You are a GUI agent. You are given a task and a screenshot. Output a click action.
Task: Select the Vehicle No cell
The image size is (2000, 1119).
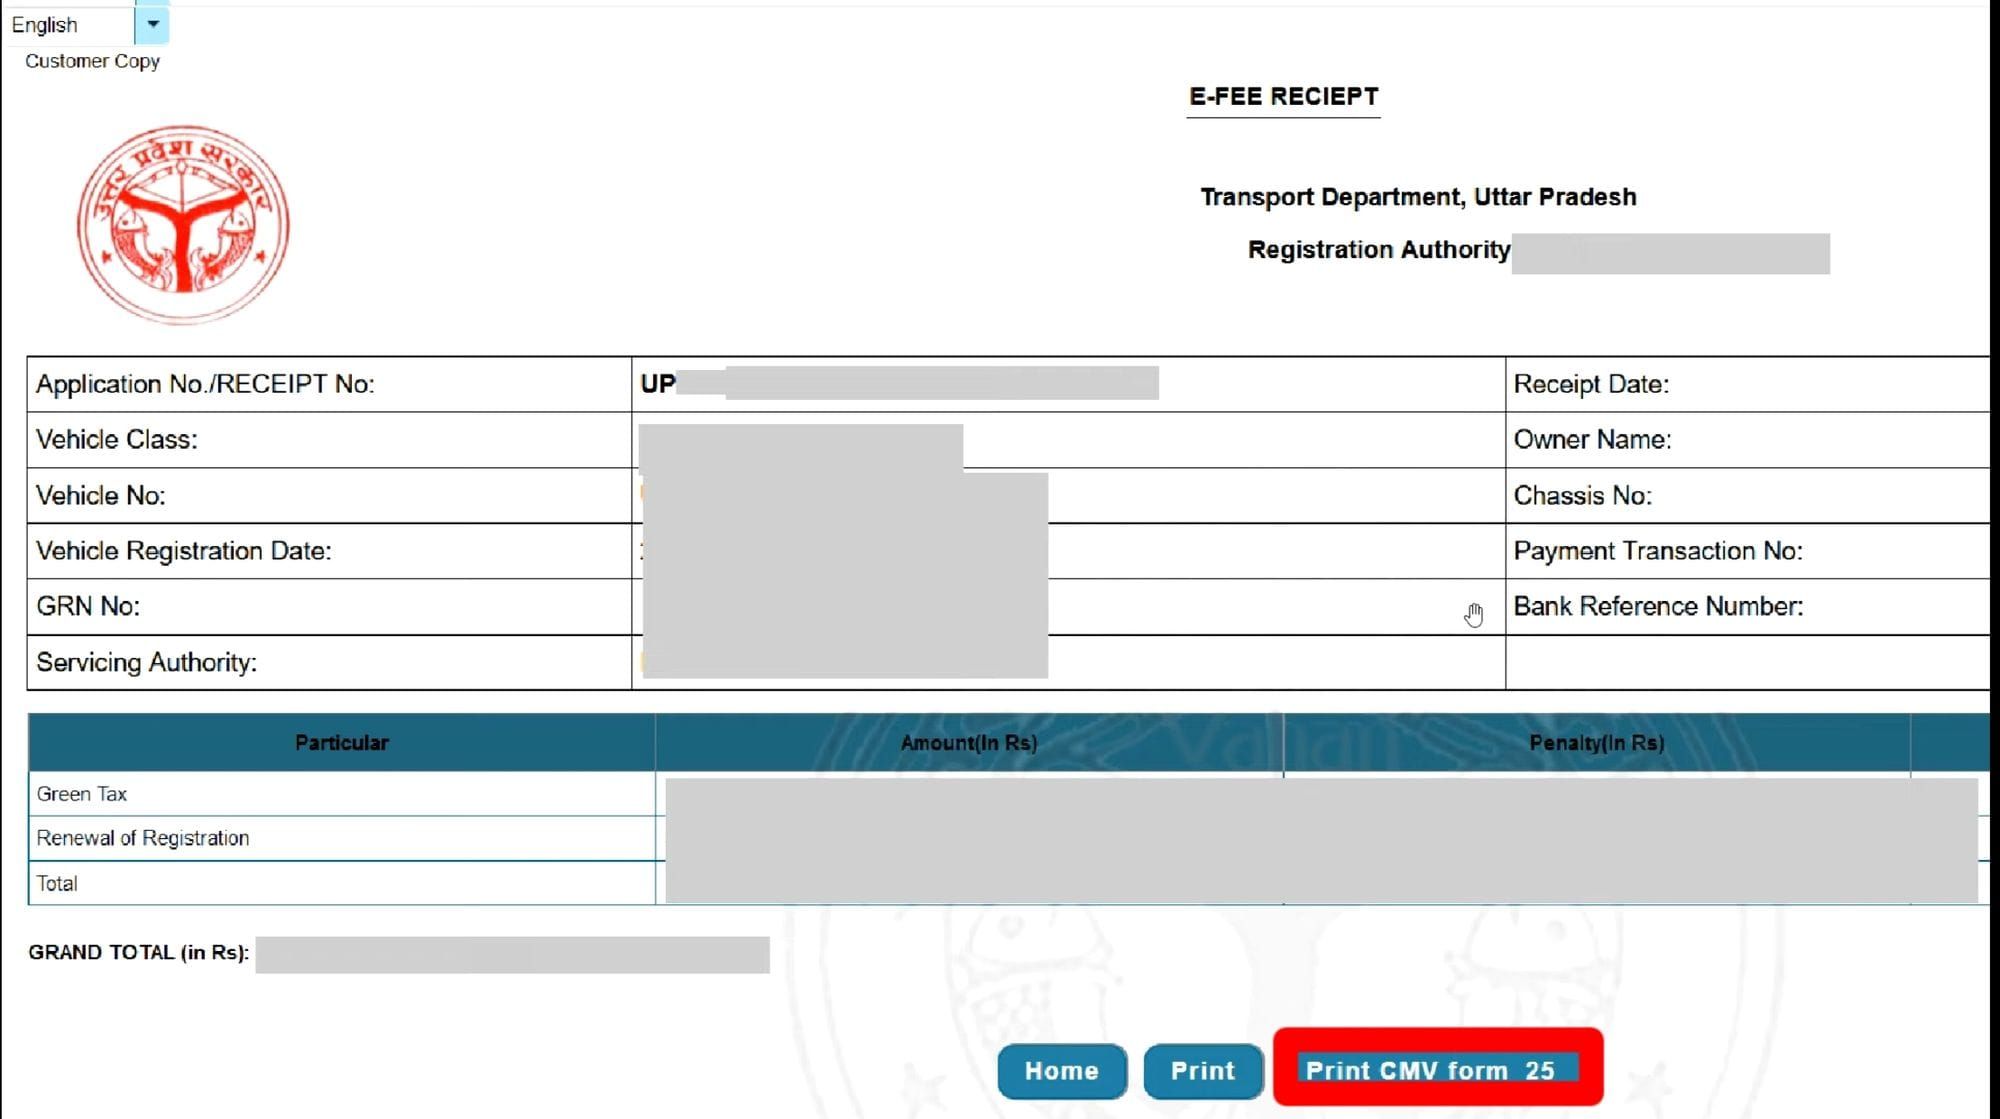[100, 495]
